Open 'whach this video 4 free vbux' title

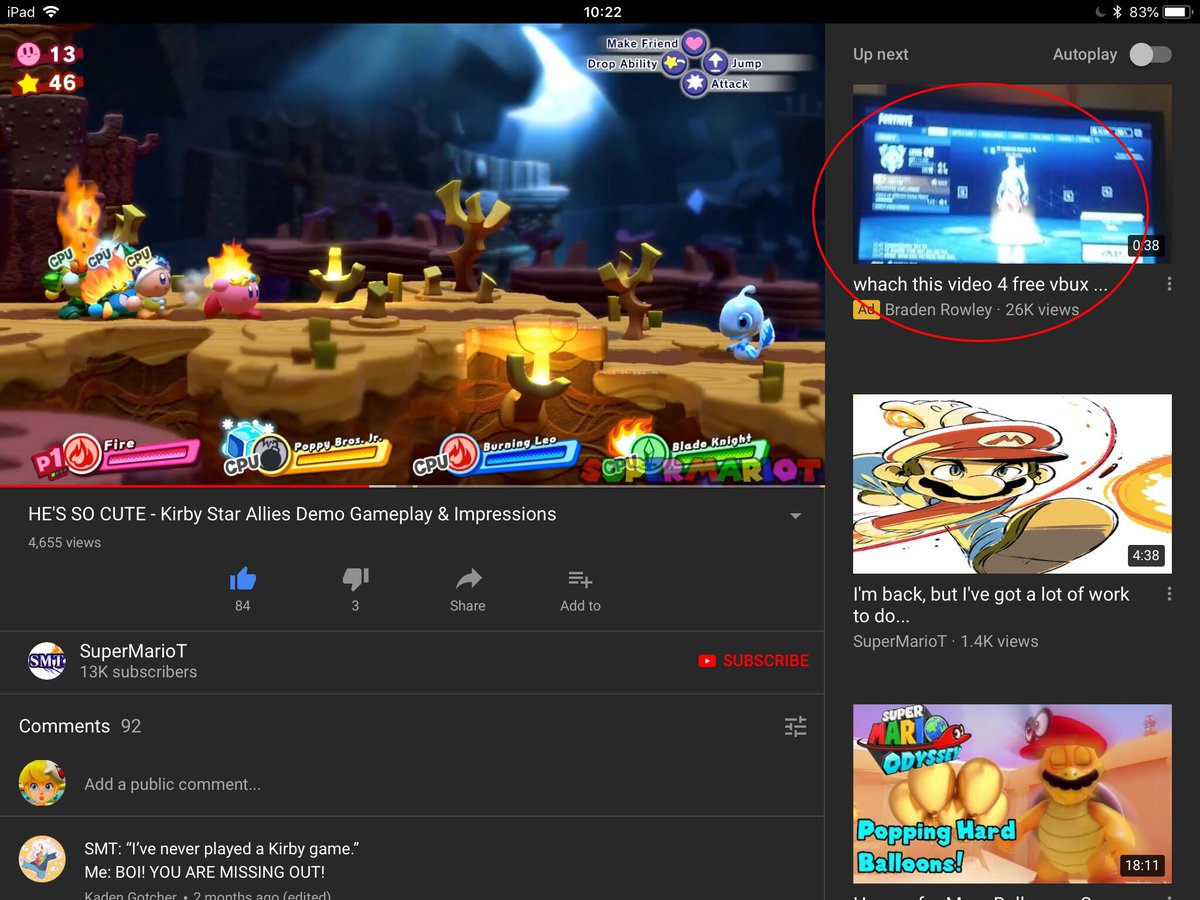980,285
